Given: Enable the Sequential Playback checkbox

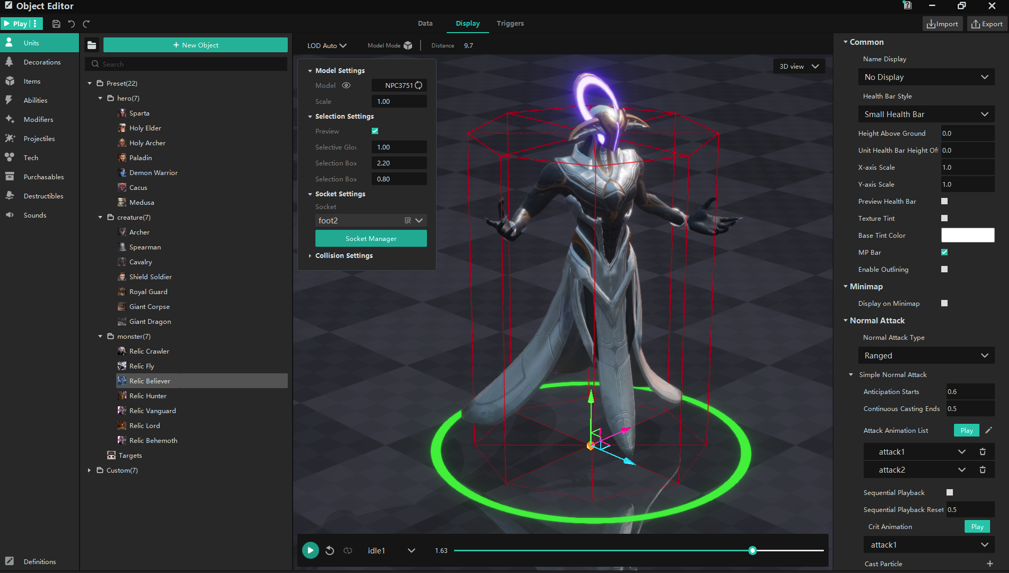Looking at the screenshot, I should (950, 493).
